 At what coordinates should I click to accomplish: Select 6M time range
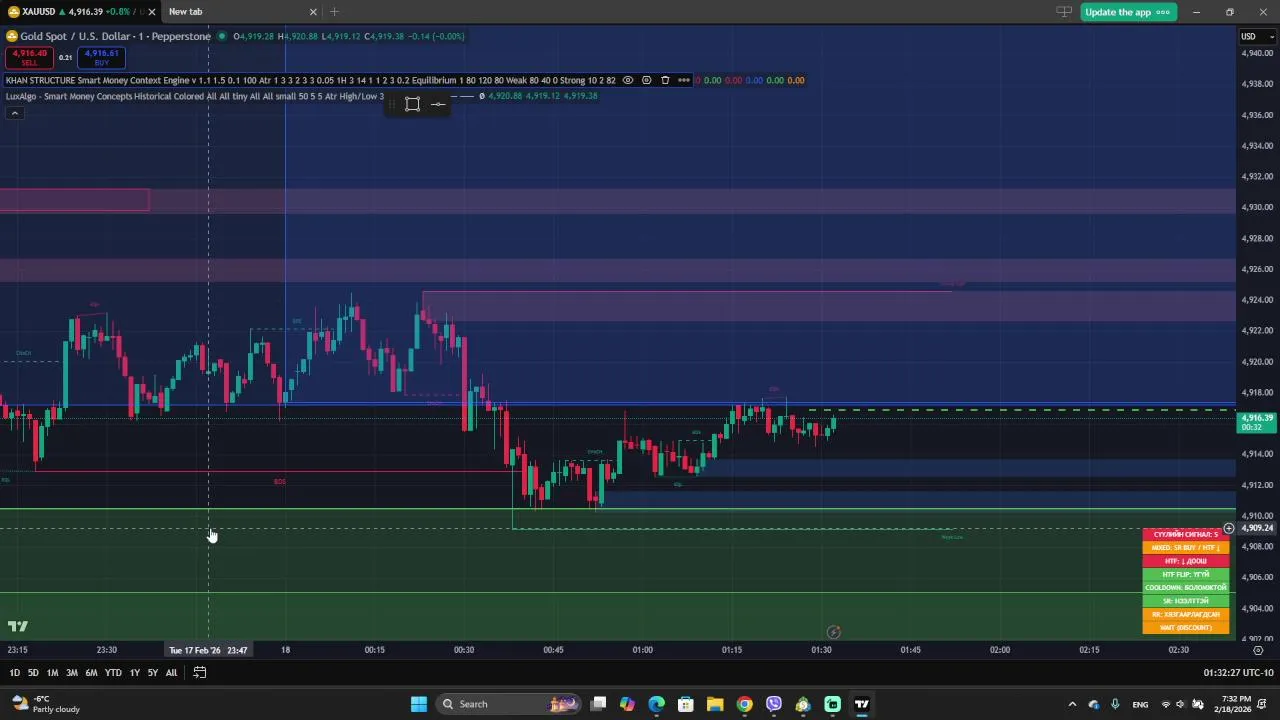tap(91, 673)
